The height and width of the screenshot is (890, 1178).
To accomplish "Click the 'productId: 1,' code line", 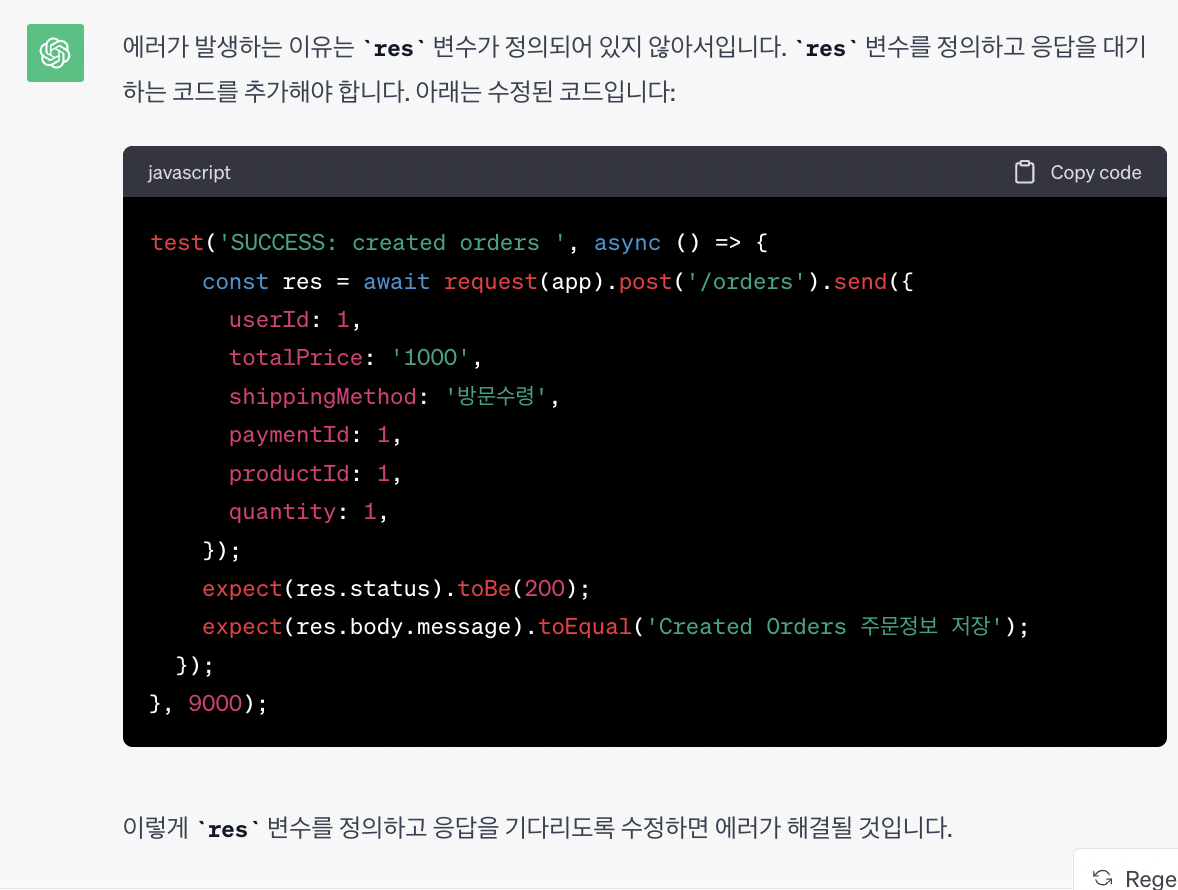I will click(315, 473).
